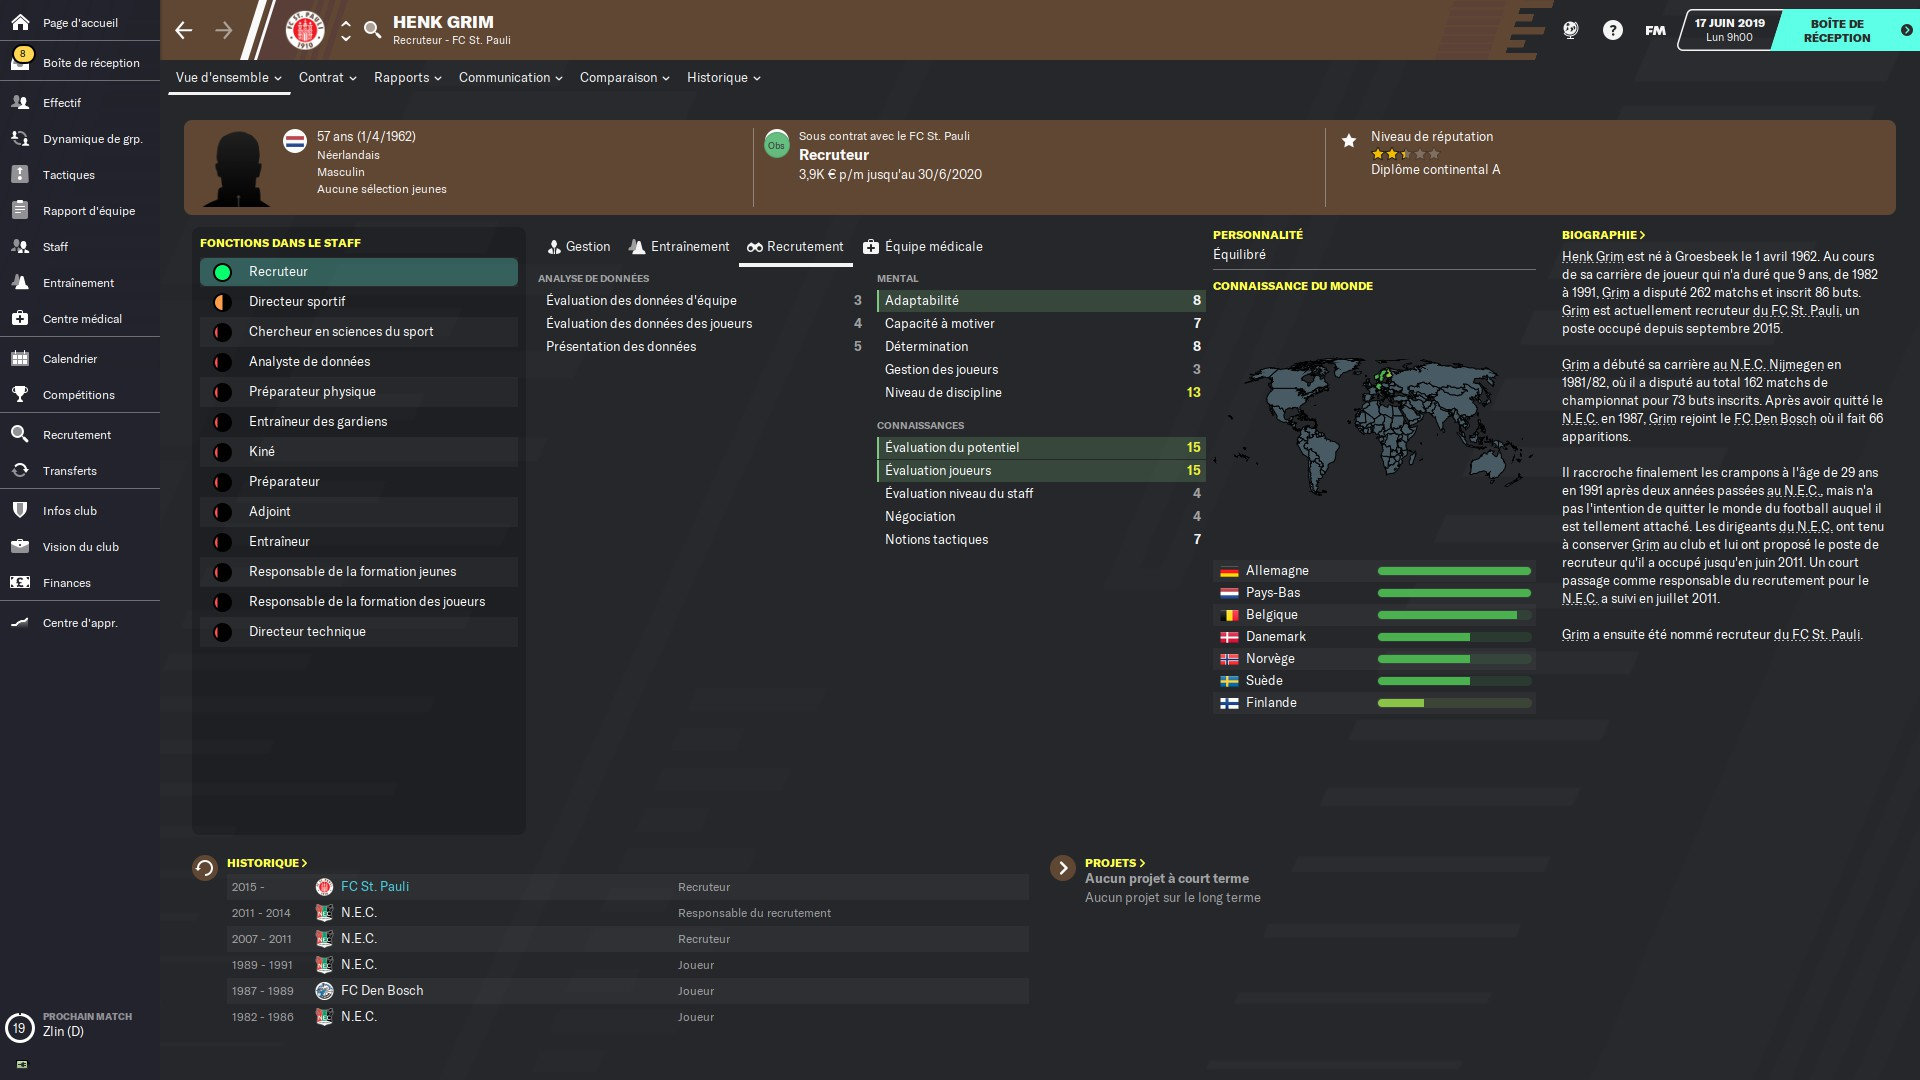Click the back navigation arrow
Screen dimensions: 1920x1080
pyautogui.click(x=184, y=30)
